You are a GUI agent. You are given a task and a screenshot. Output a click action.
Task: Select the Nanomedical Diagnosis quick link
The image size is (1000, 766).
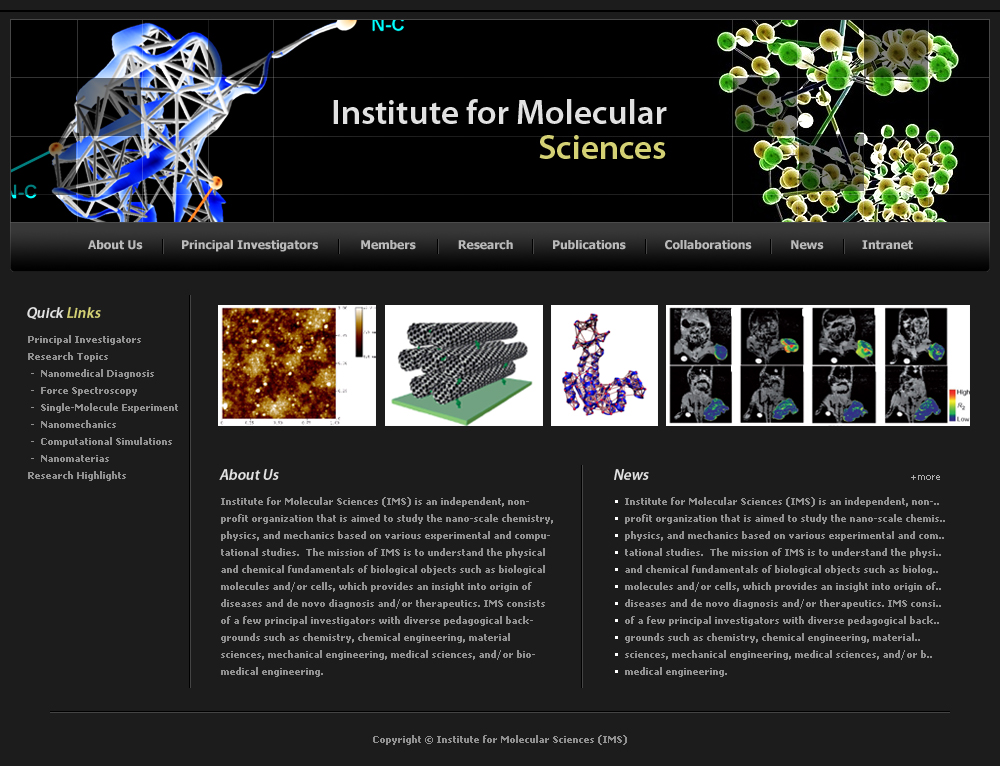tap(97, 374)
